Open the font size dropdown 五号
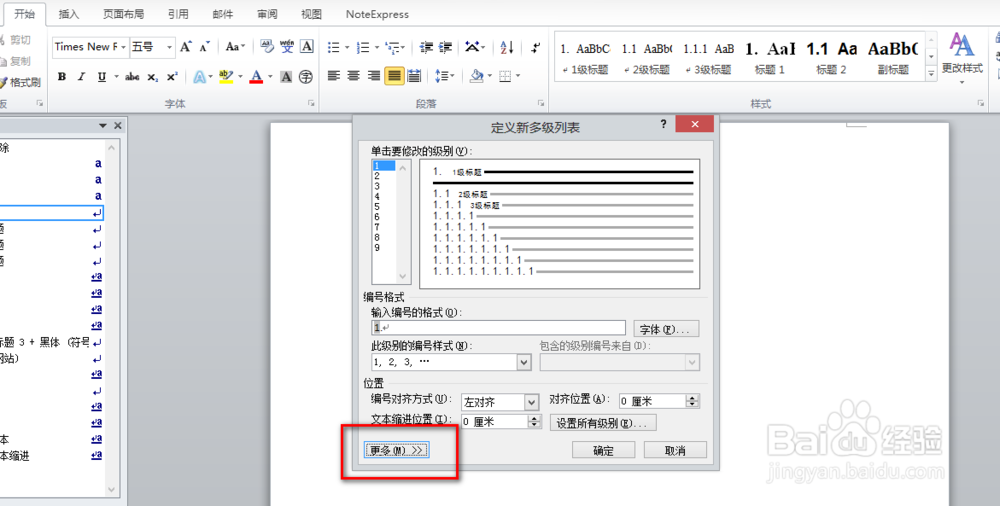The height and width of the screenshot is (506, 1000). click(x=170, y=47)
